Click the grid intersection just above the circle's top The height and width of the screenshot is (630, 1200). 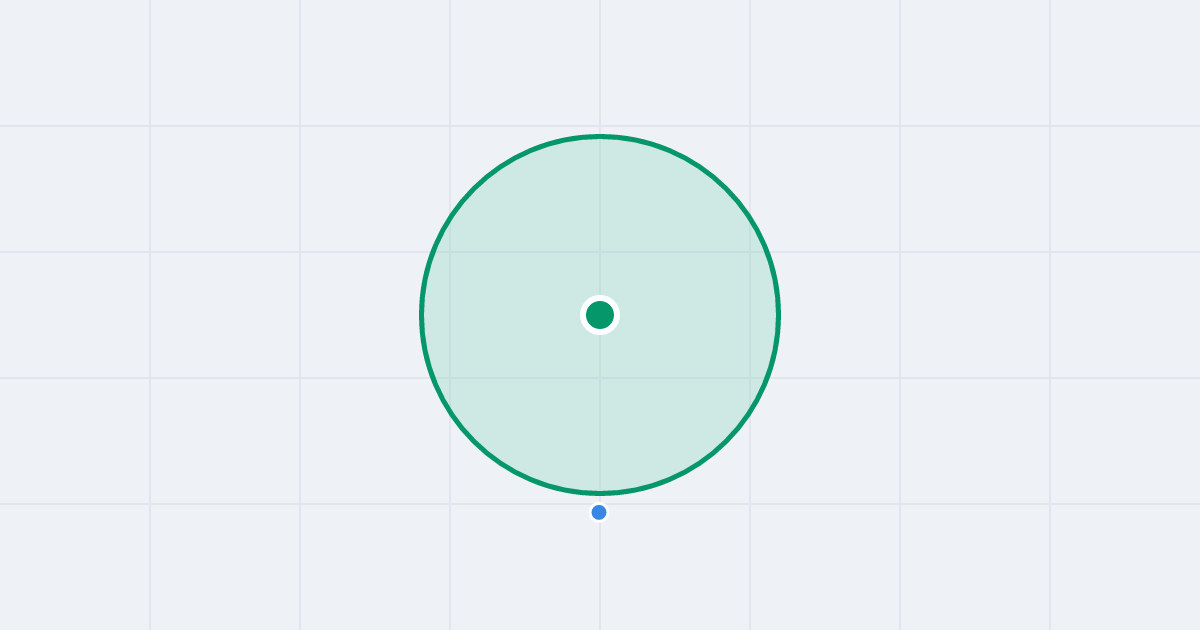pyautogui.click(x=600, y=126)
